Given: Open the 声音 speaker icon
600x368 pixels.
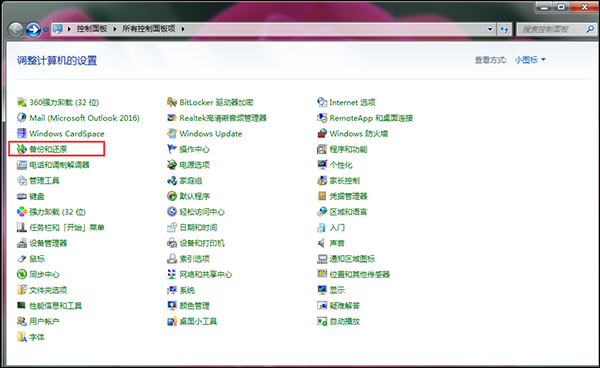Looking at the screenshot, I should (x=322, y=243).
